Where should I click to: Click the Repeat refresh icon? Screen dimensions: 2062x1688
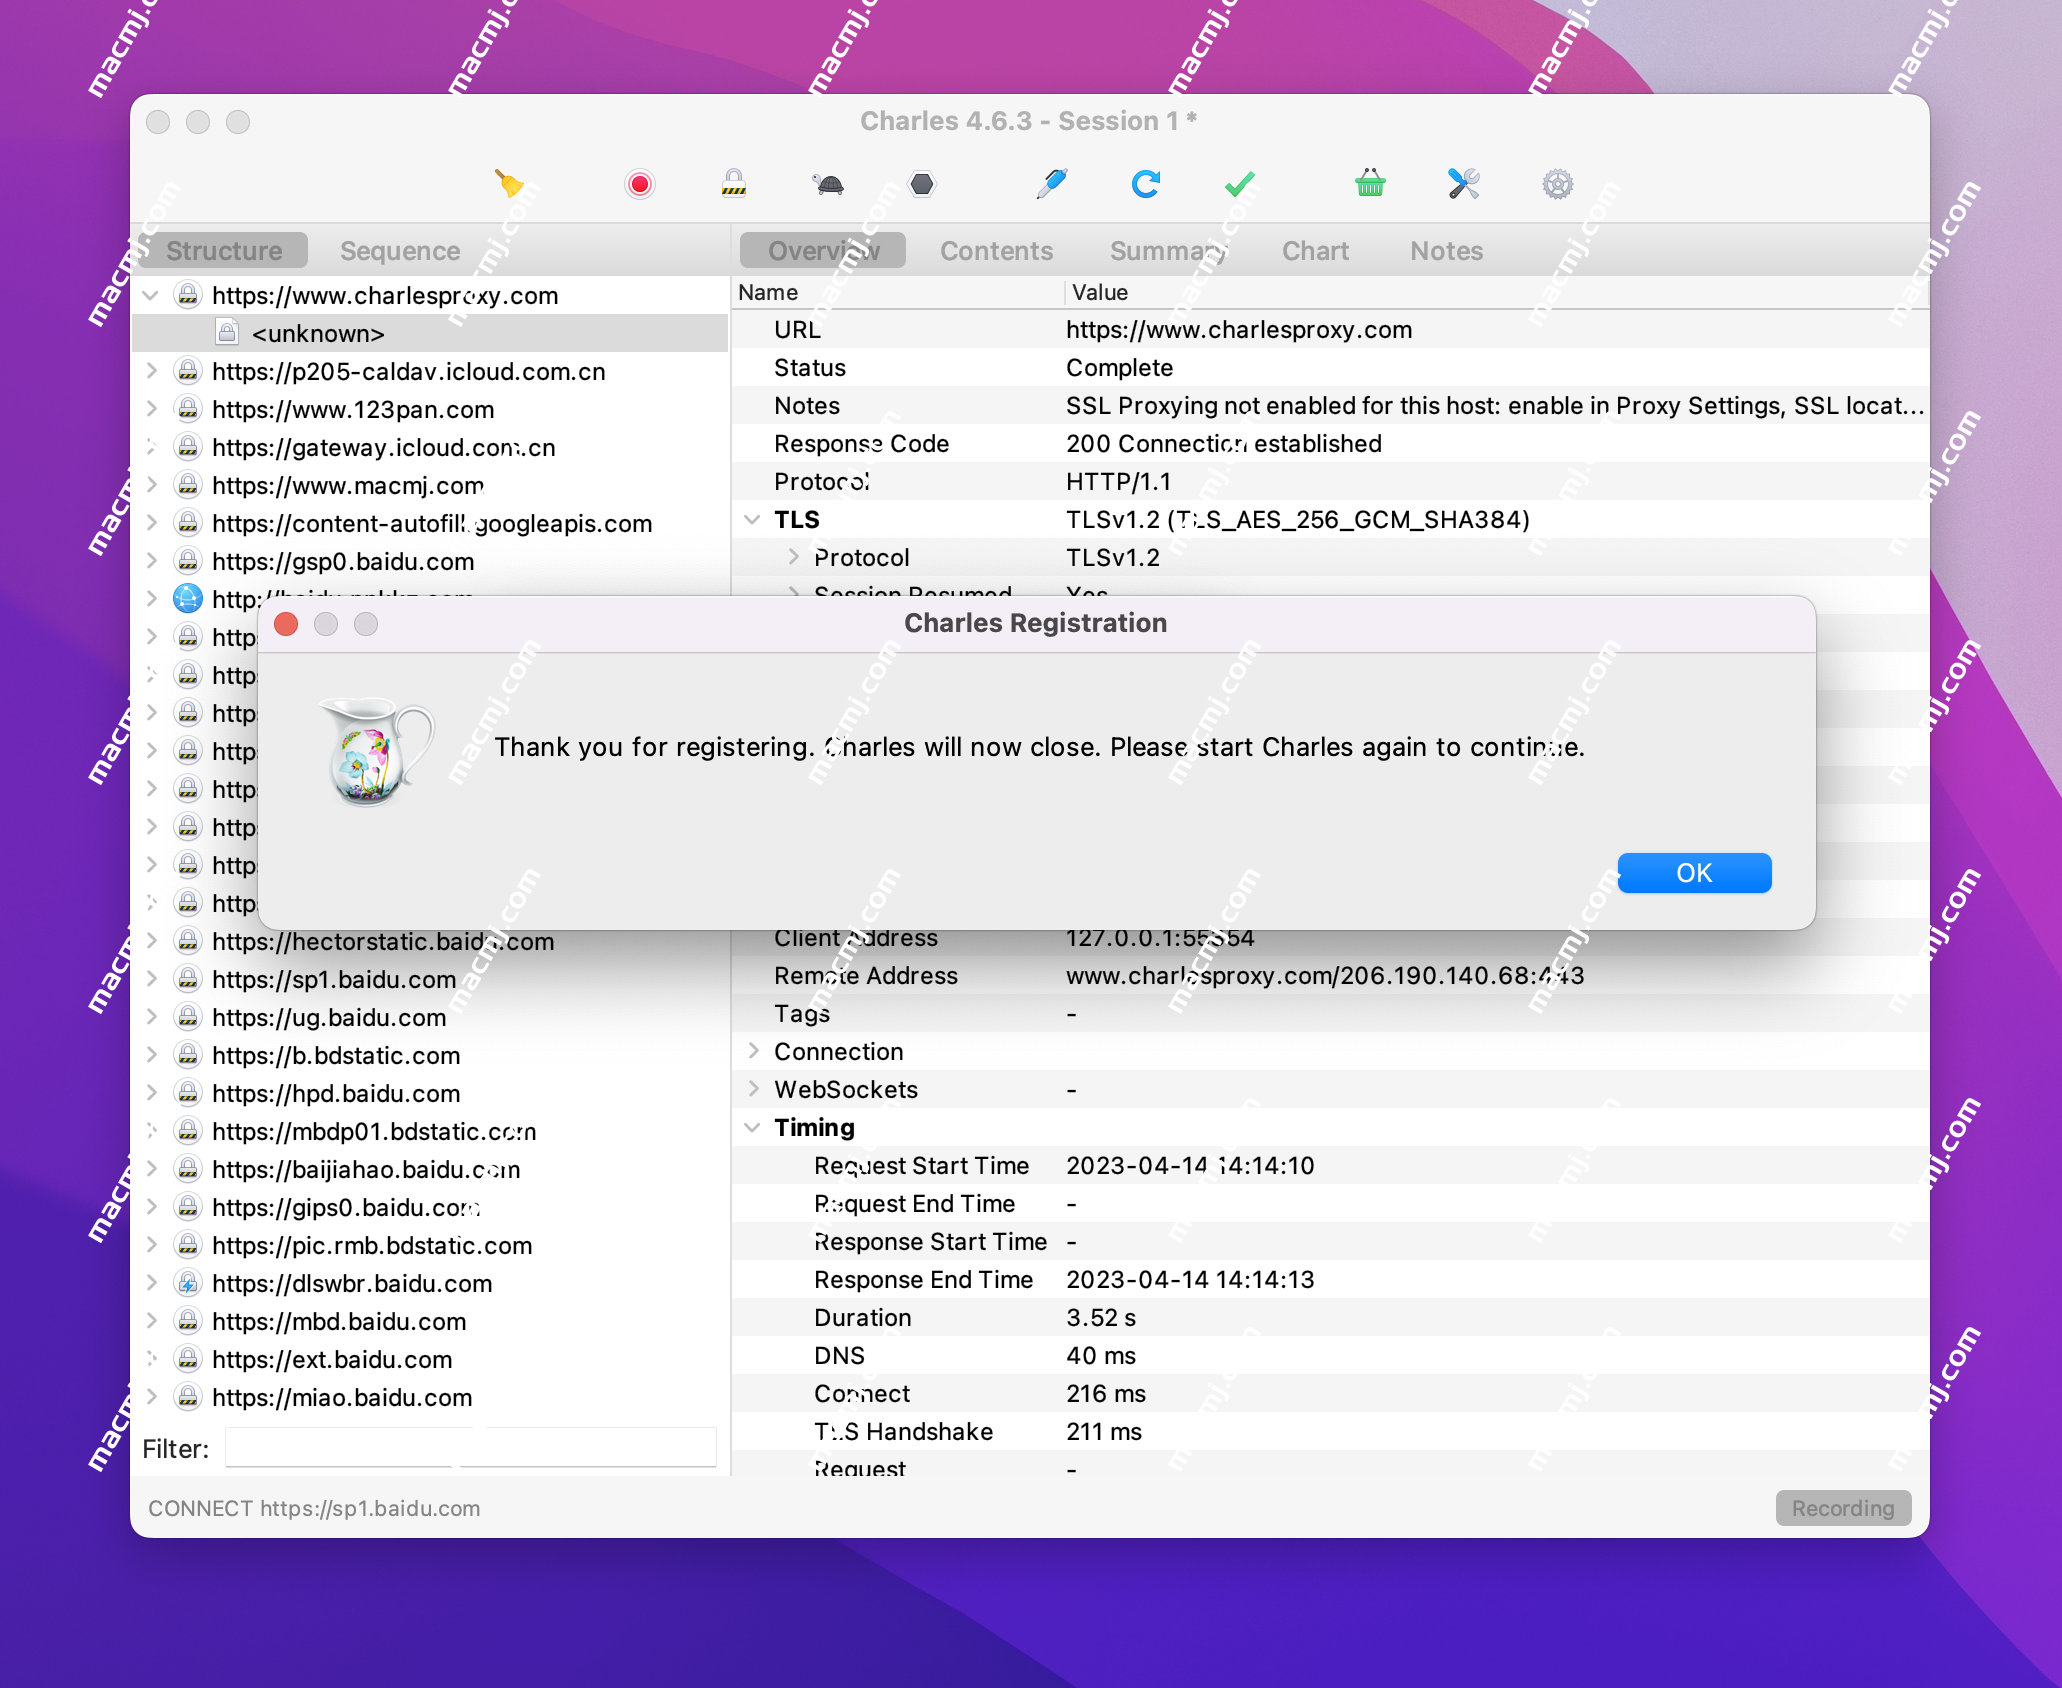pos(1146,184)
